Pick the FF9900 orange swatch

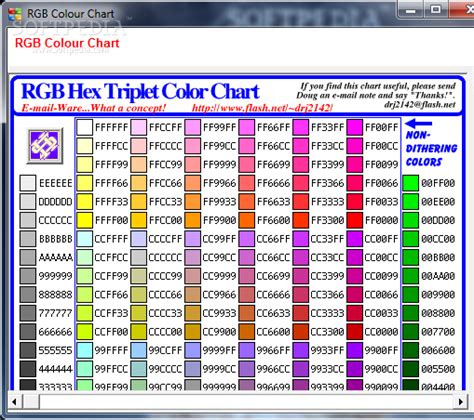(193, 220)
